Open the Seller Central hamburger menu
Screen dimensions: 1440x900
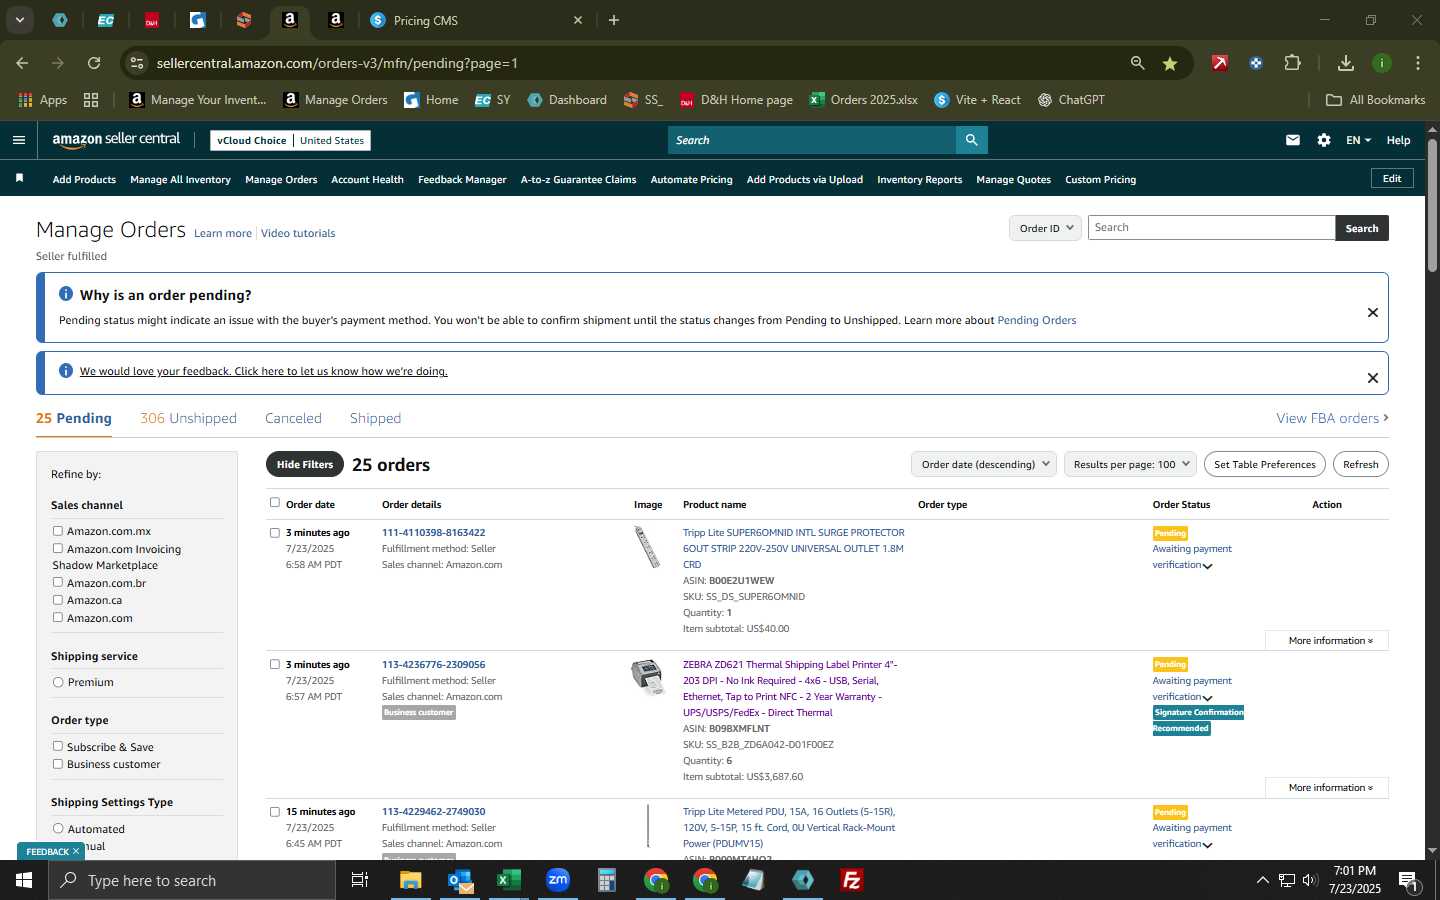click(x=18, y=140)
